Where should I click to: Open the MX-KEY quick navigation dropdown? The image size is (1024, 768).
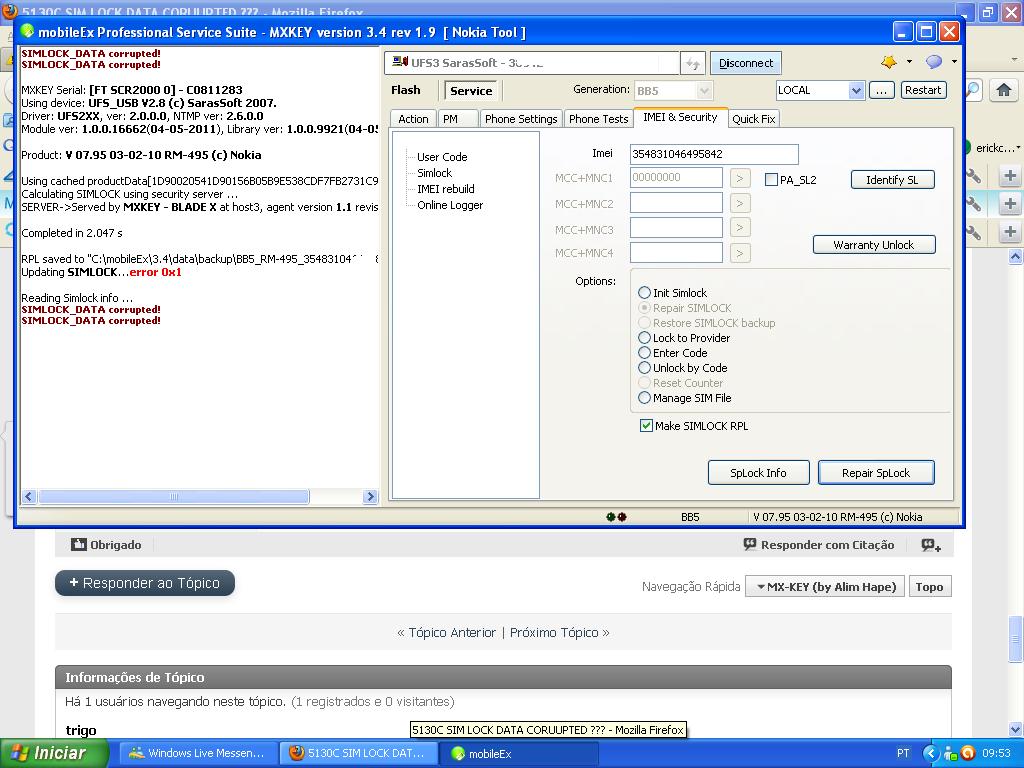point(825,586)
